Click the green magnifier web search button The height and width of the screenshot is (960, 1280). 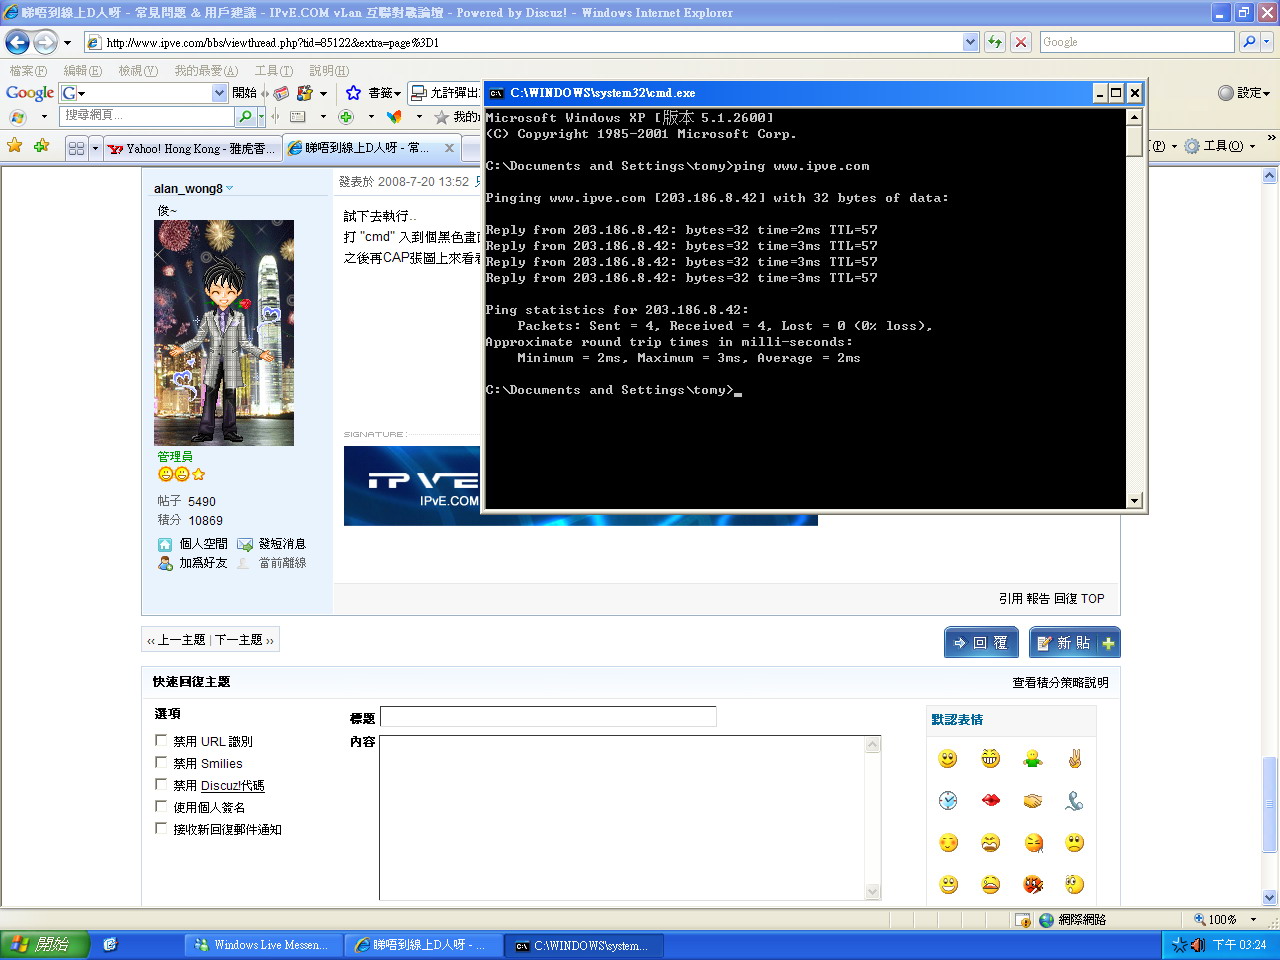(245, 116)
